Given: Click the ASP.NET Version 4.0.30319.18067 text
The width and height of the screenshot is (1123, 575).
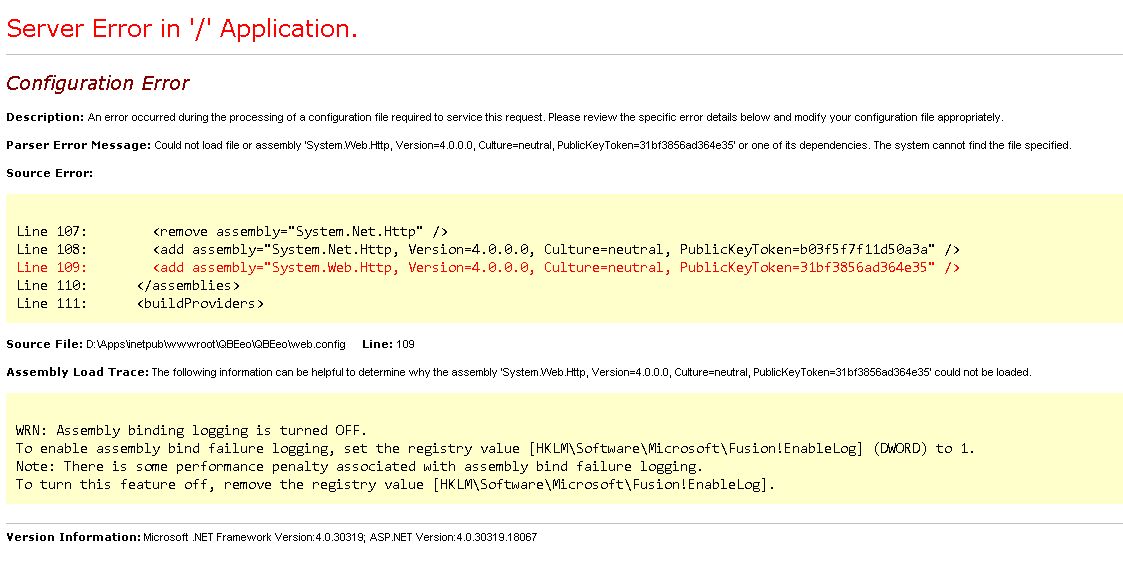Looking at the screenshot, I should pyautogui.click(x=453, y=537).
